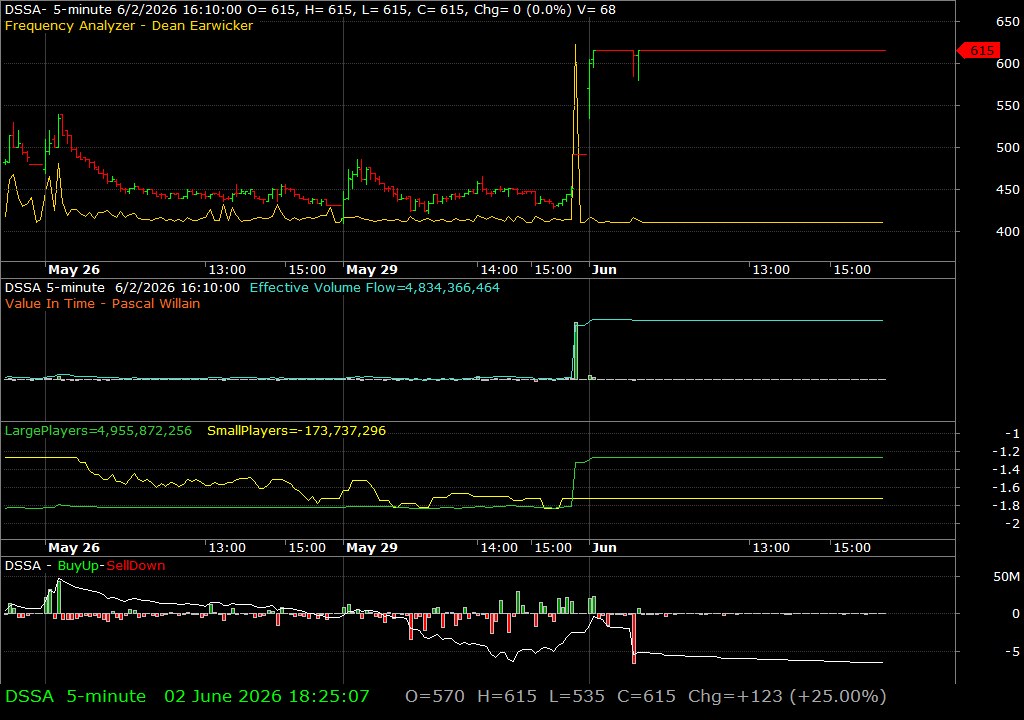Click the 'May 26' date label on top time axis
The width and height of the screenshot is (1024, 720).
point(74,269)
